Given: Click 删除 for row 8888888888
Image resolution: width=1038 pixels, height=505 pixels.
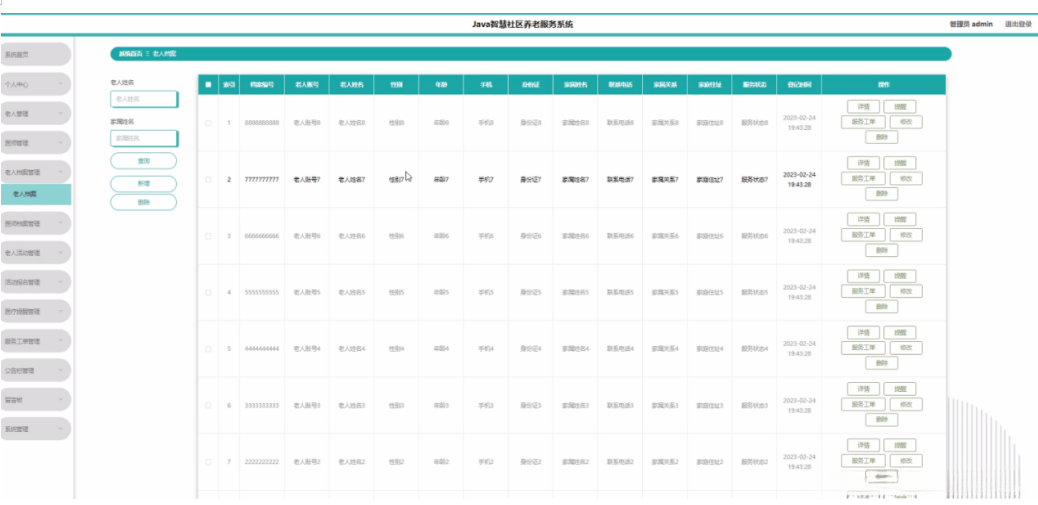Looking at the screenshot, I should tap(882, 138).
